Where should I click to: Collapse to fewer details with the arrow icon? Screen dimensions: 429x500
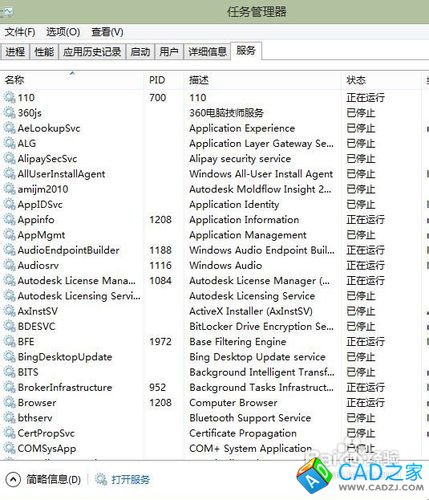[13, 480]
